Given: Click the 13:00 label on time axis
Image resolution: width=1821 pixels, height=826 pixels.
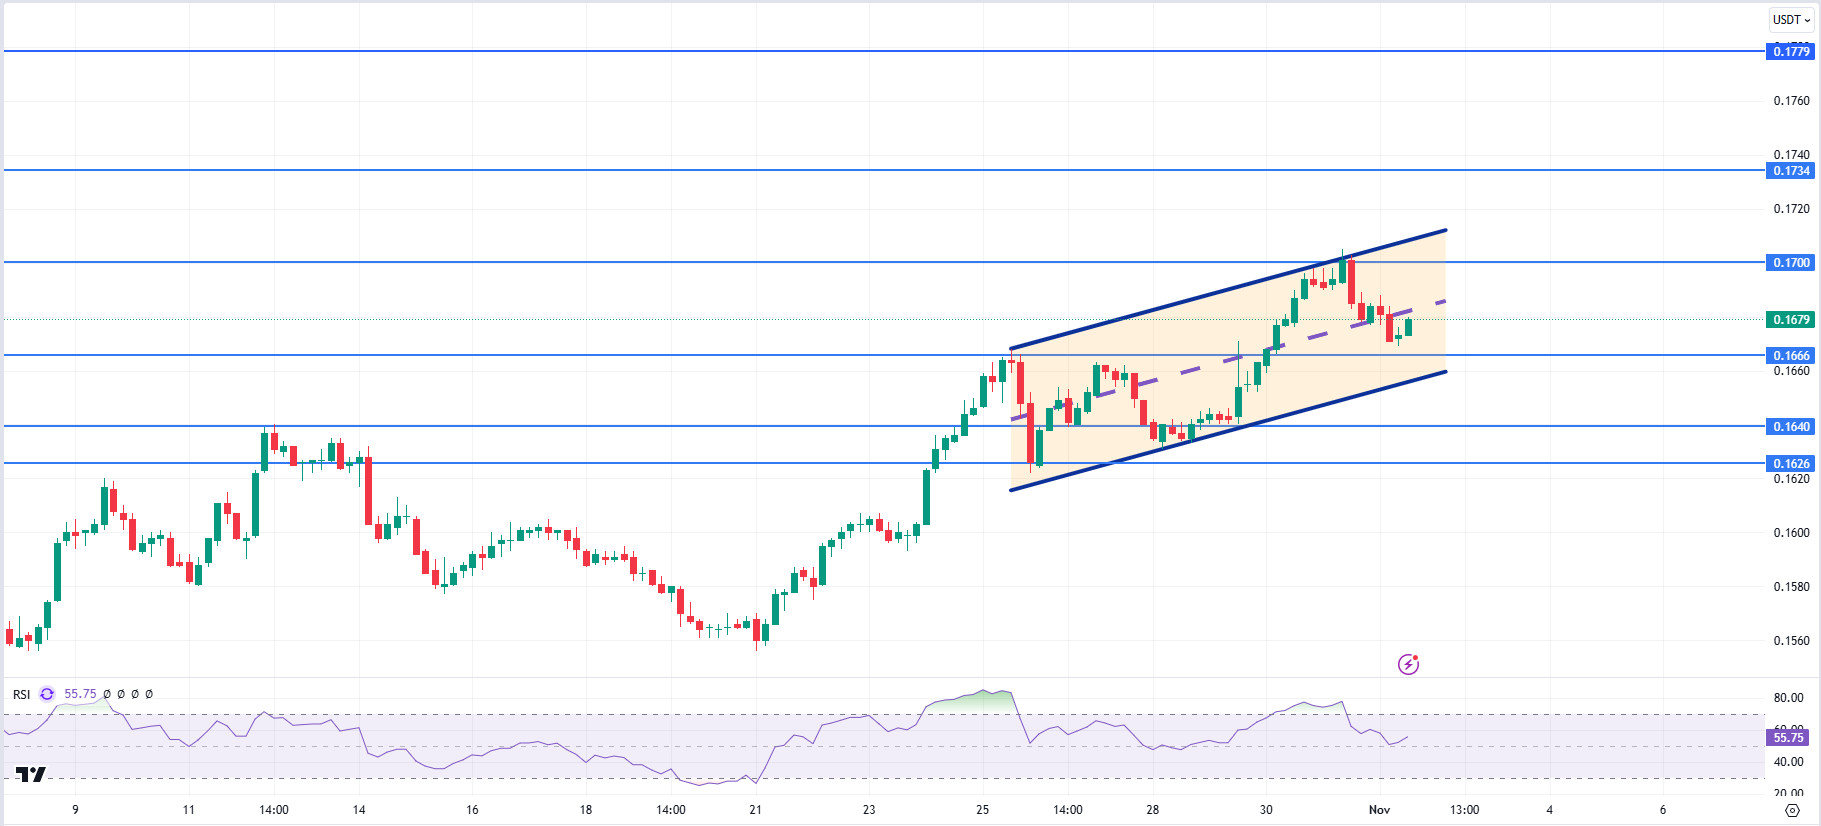Looking at the screenshot, I should point(1464,810).
